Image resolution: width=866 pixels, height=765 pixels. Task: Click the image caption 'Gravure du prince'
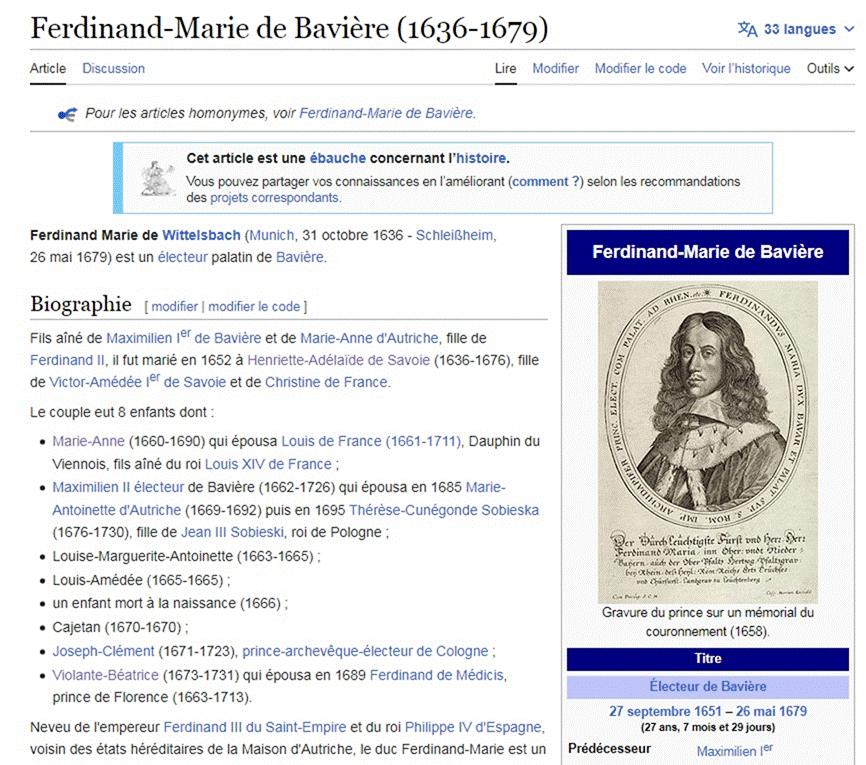707,622
